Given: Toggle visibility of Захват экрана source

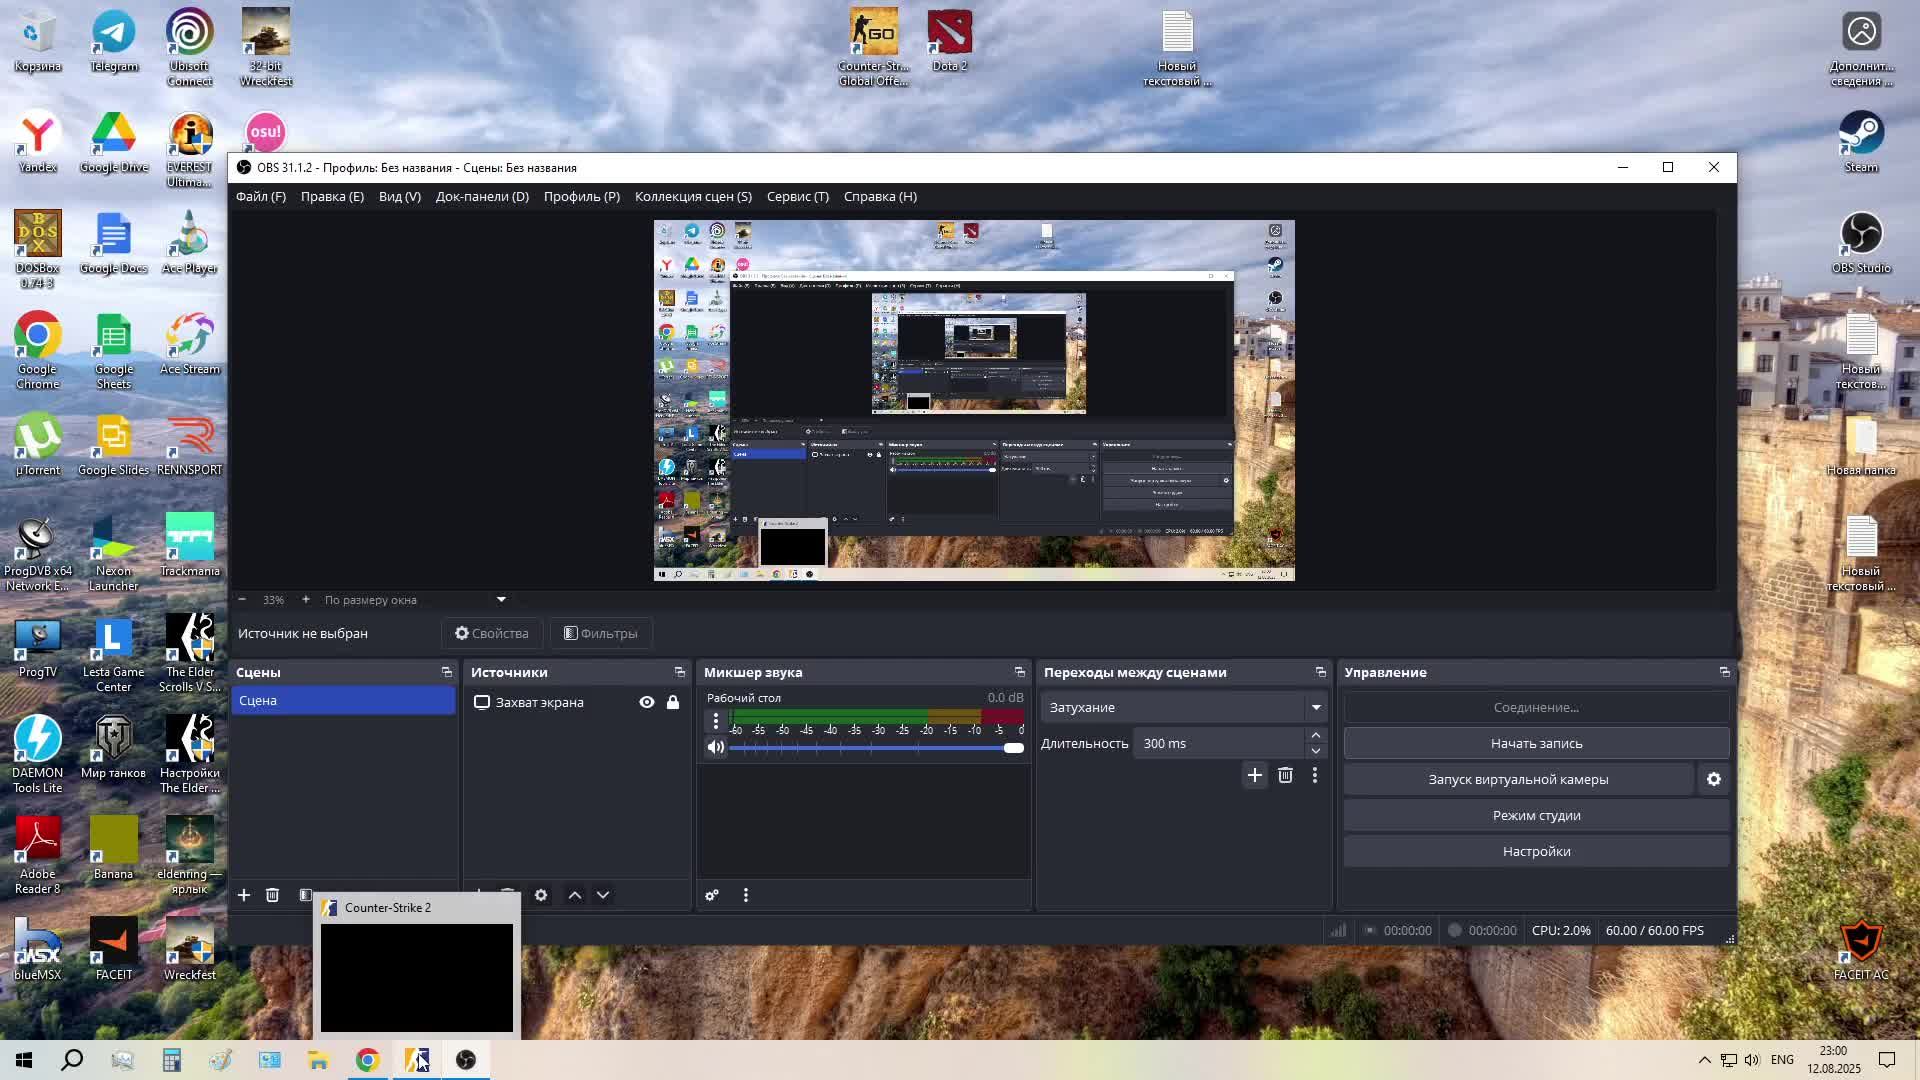Looking at the screenshot, I should [647, 702].
